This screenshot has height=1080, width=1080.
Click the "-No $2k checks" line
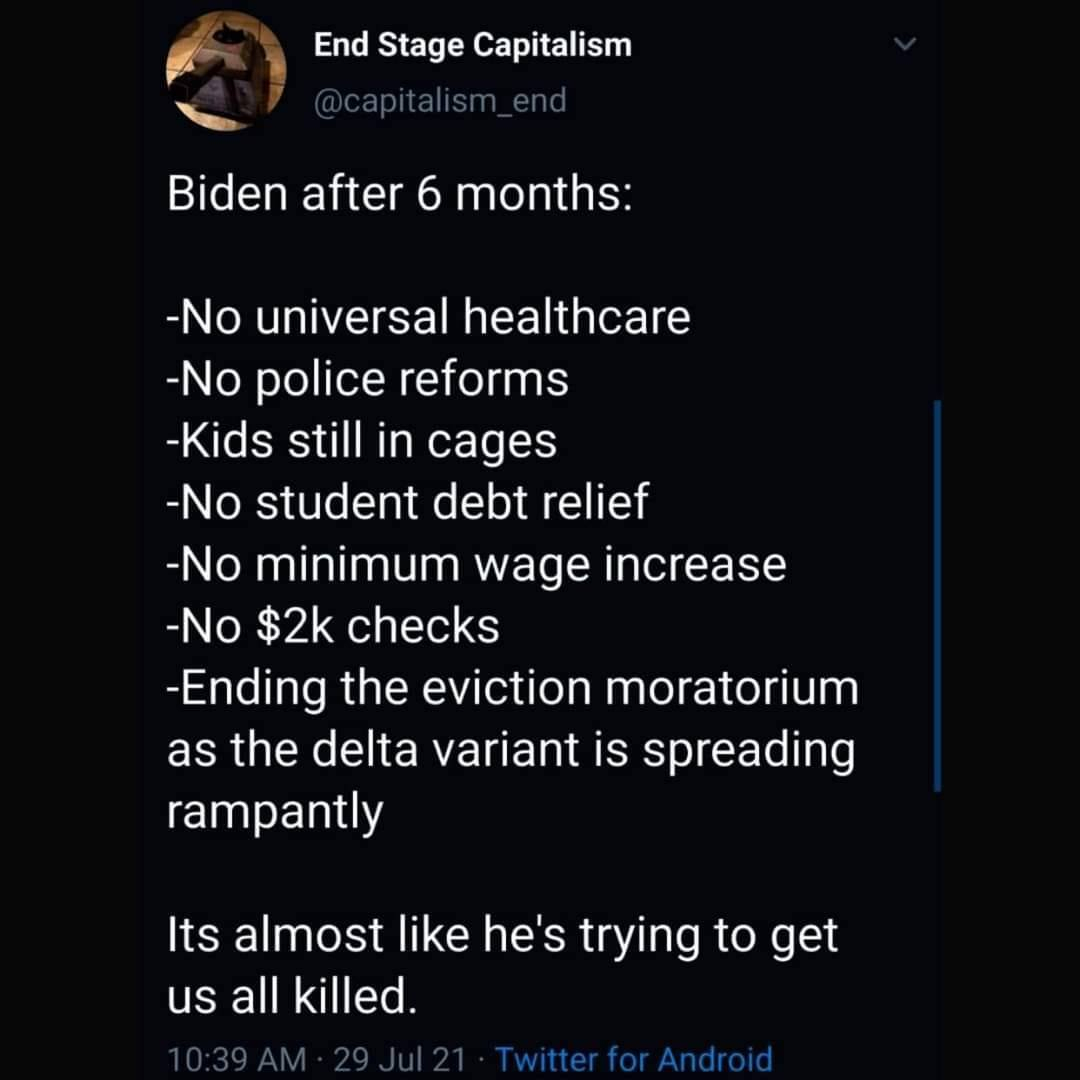click(x=332, y=627)
